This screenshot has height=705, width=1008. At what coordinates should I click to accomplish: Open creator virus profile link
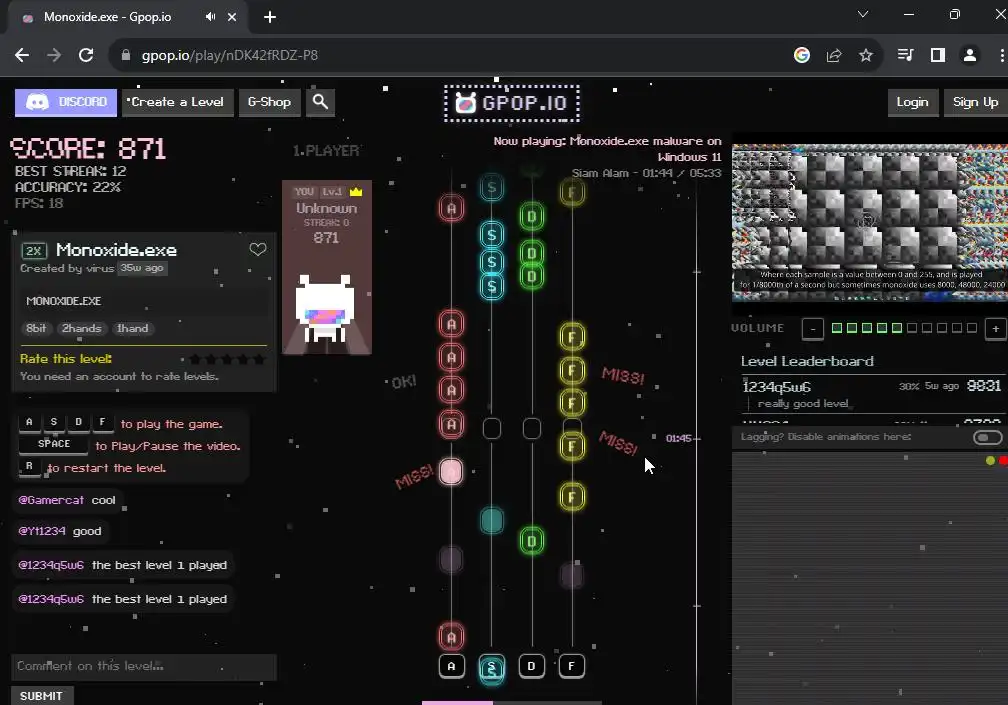click(x=102, y=268)
